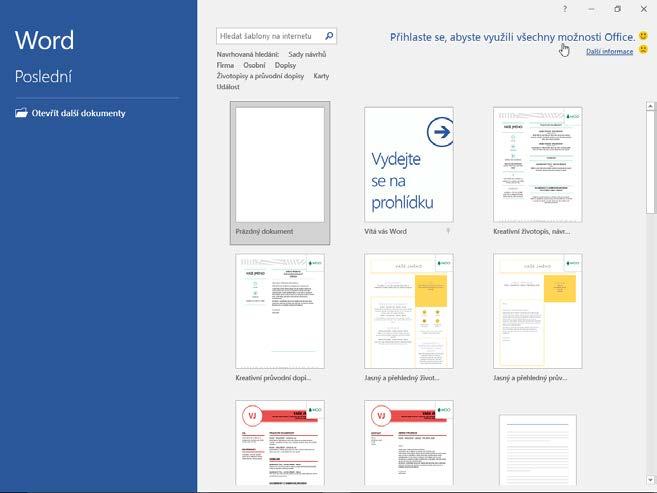This screenshot has height=493, width=657.
Task: Open the red VJ resume template
Action: pyautogui.click(x=280, y=443)
